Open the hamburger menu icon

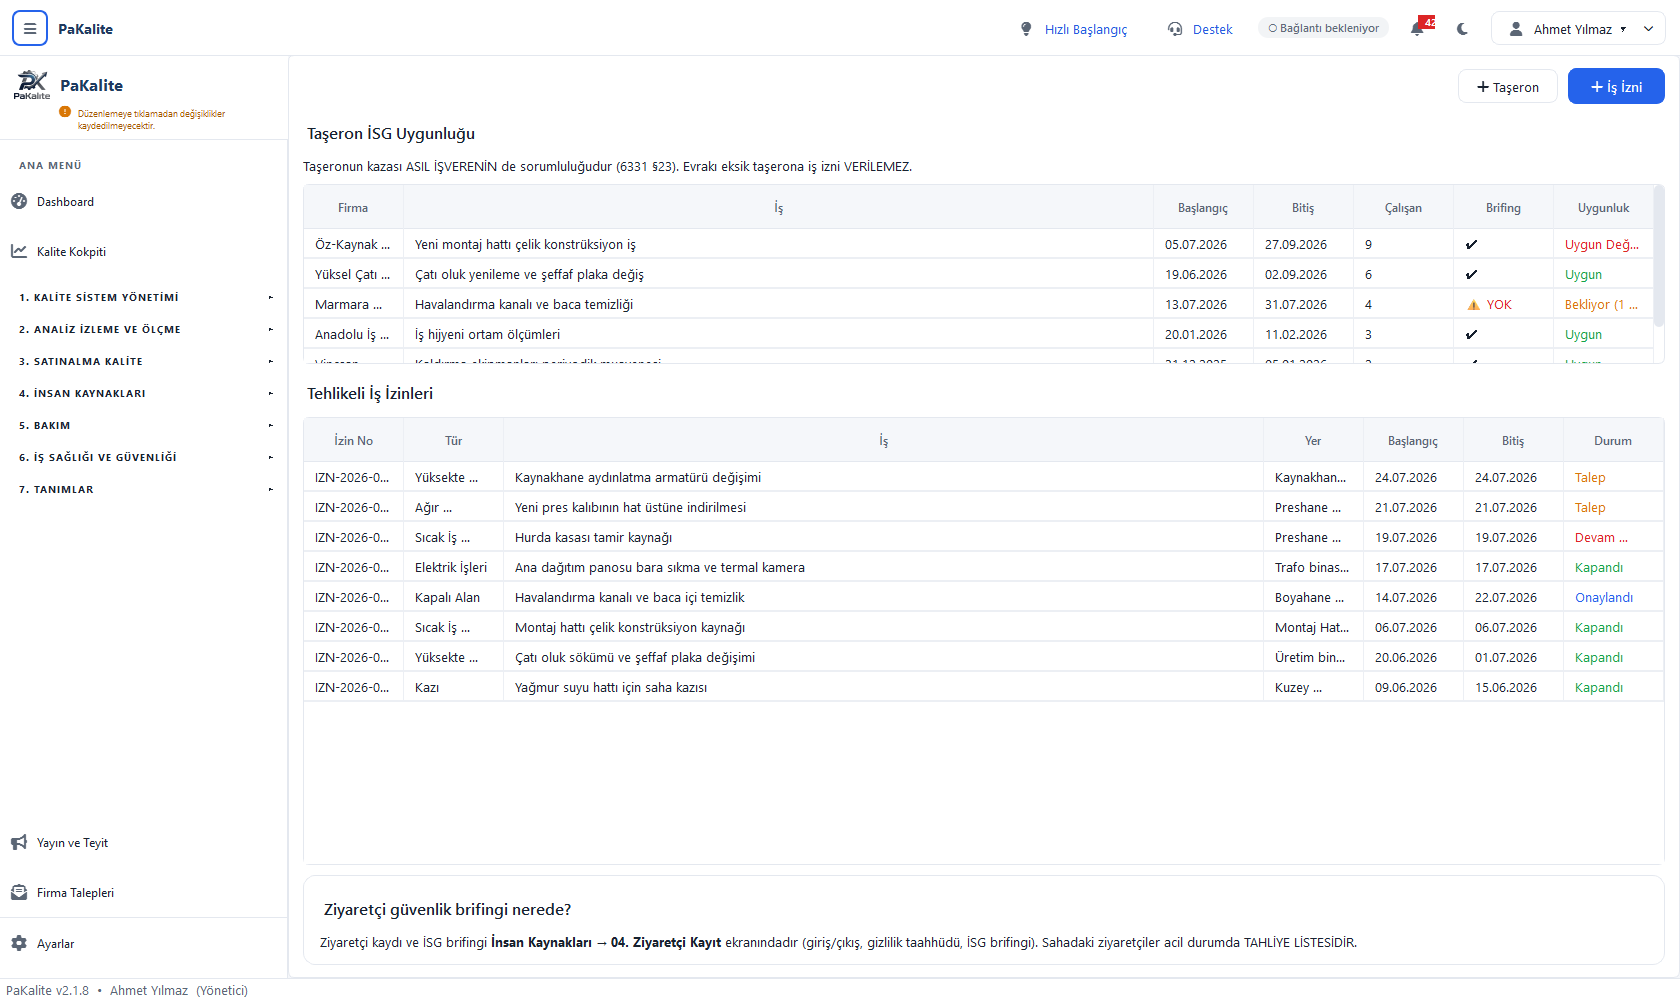(x=30, y=29)
